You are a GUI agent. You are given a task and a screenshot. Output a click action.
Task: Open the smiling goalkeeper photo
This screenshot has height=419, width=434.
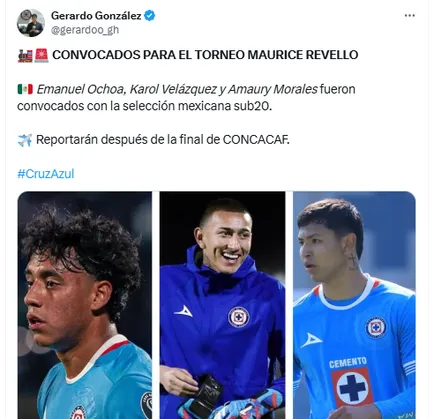point(222,305)
